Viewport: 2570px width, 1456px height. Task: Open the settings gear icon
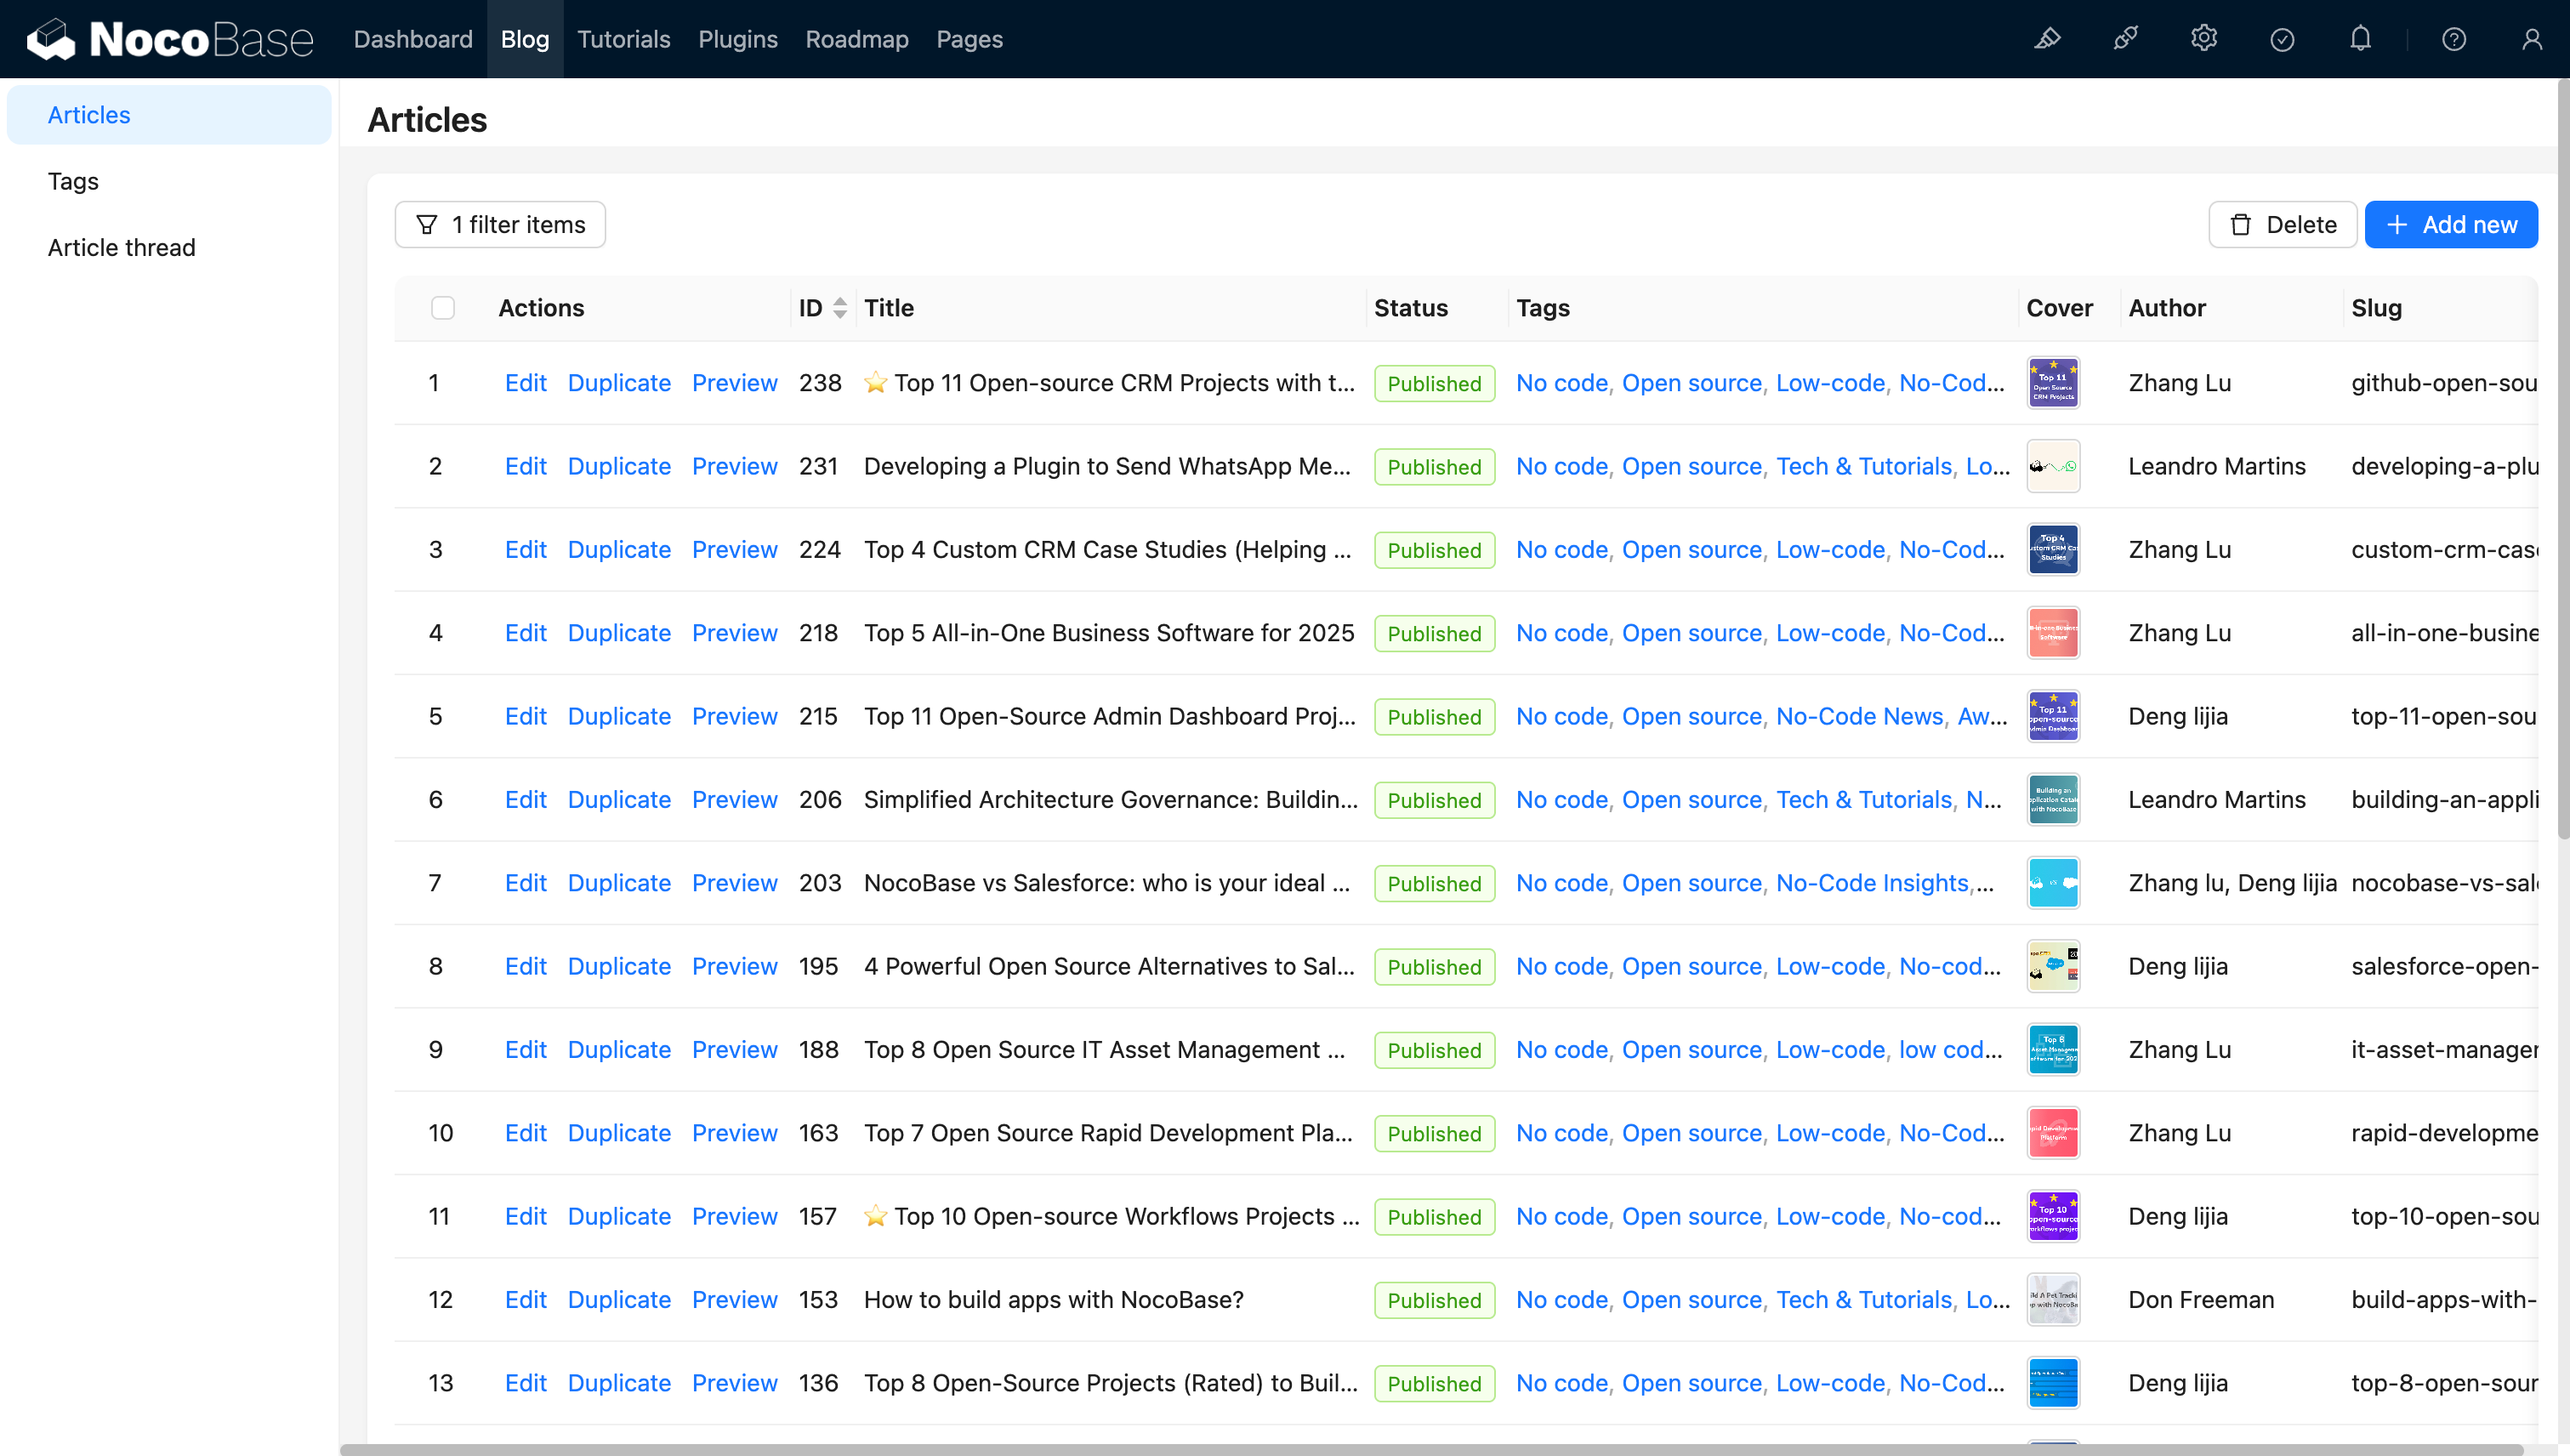pyautogui.click(x=2204, y=39)
